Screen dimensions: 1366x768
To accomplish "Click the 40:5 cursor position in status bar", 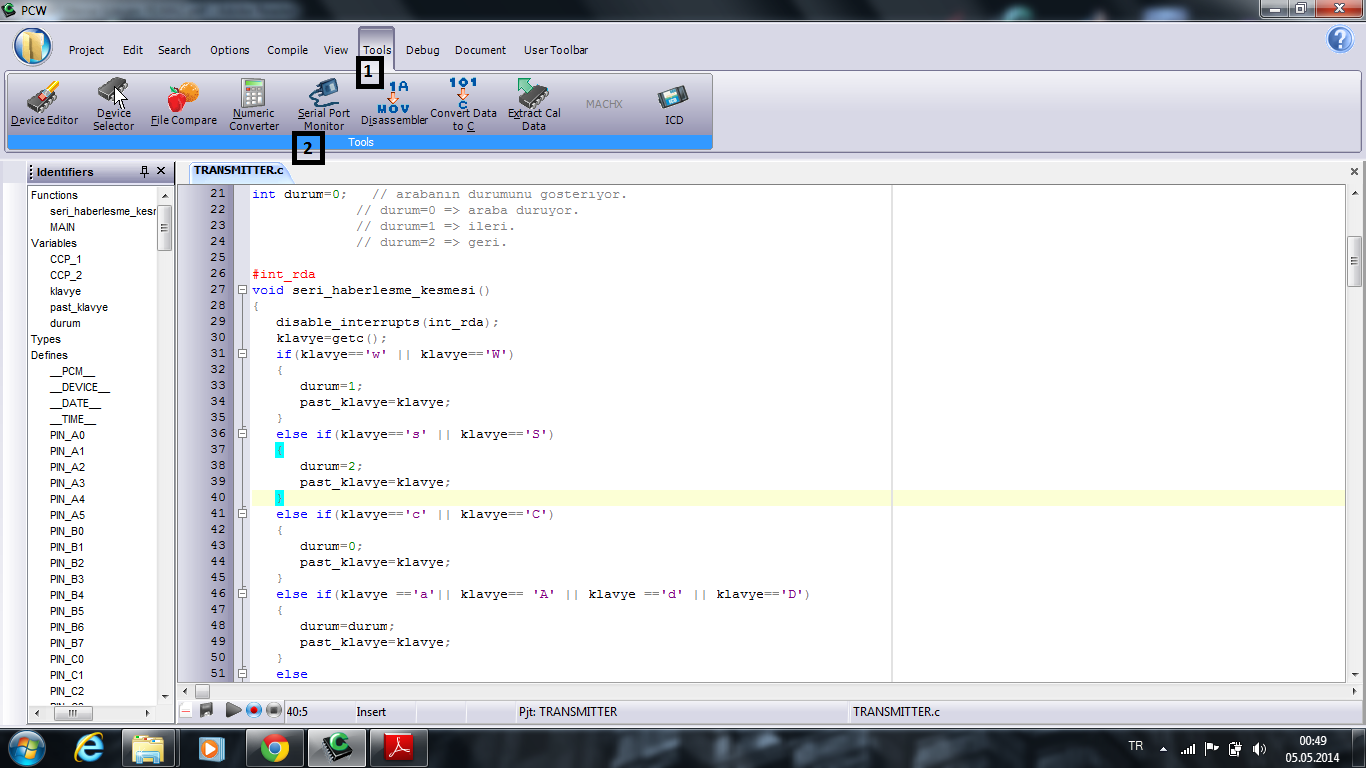I will [x=297, y=712].
